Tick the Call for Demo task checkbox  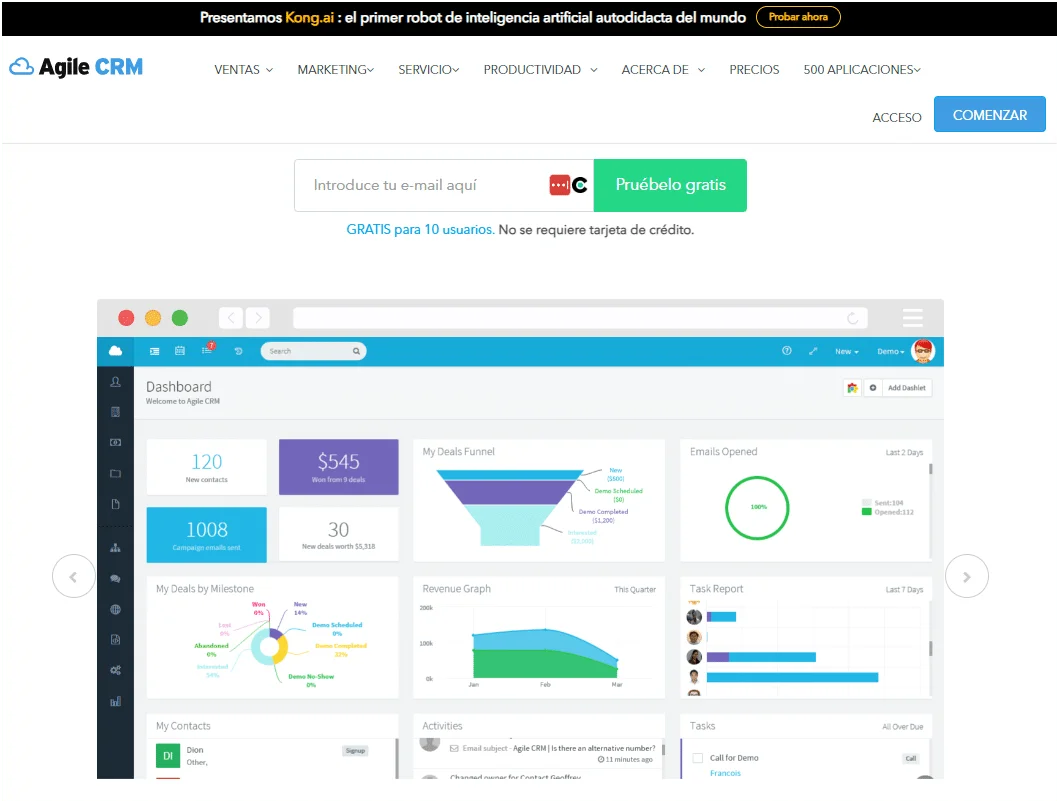click(698, 758)
